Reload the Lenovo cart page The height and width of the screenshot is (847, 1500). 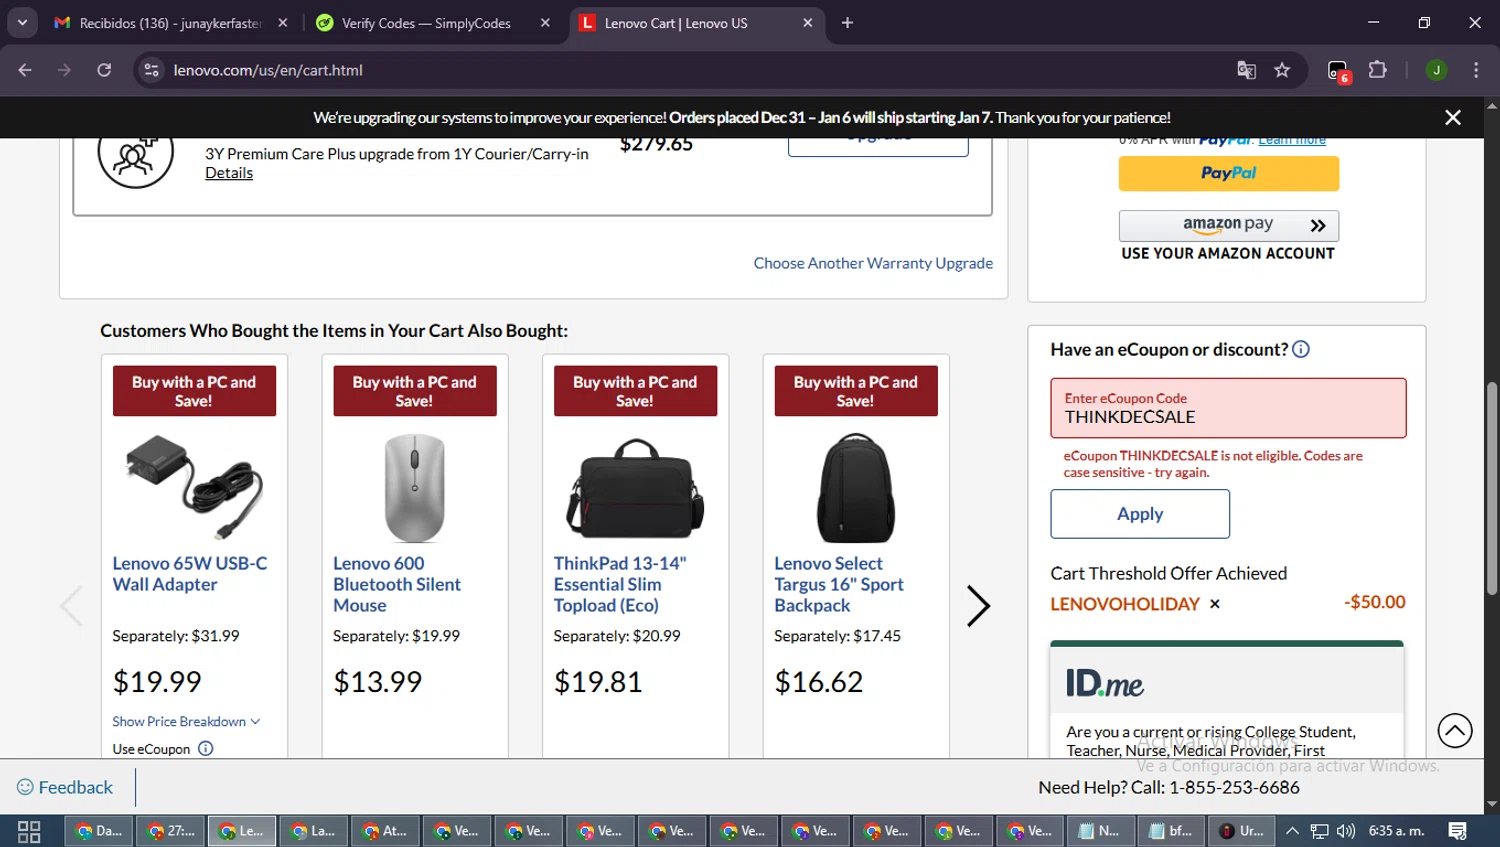click(104, 70)
